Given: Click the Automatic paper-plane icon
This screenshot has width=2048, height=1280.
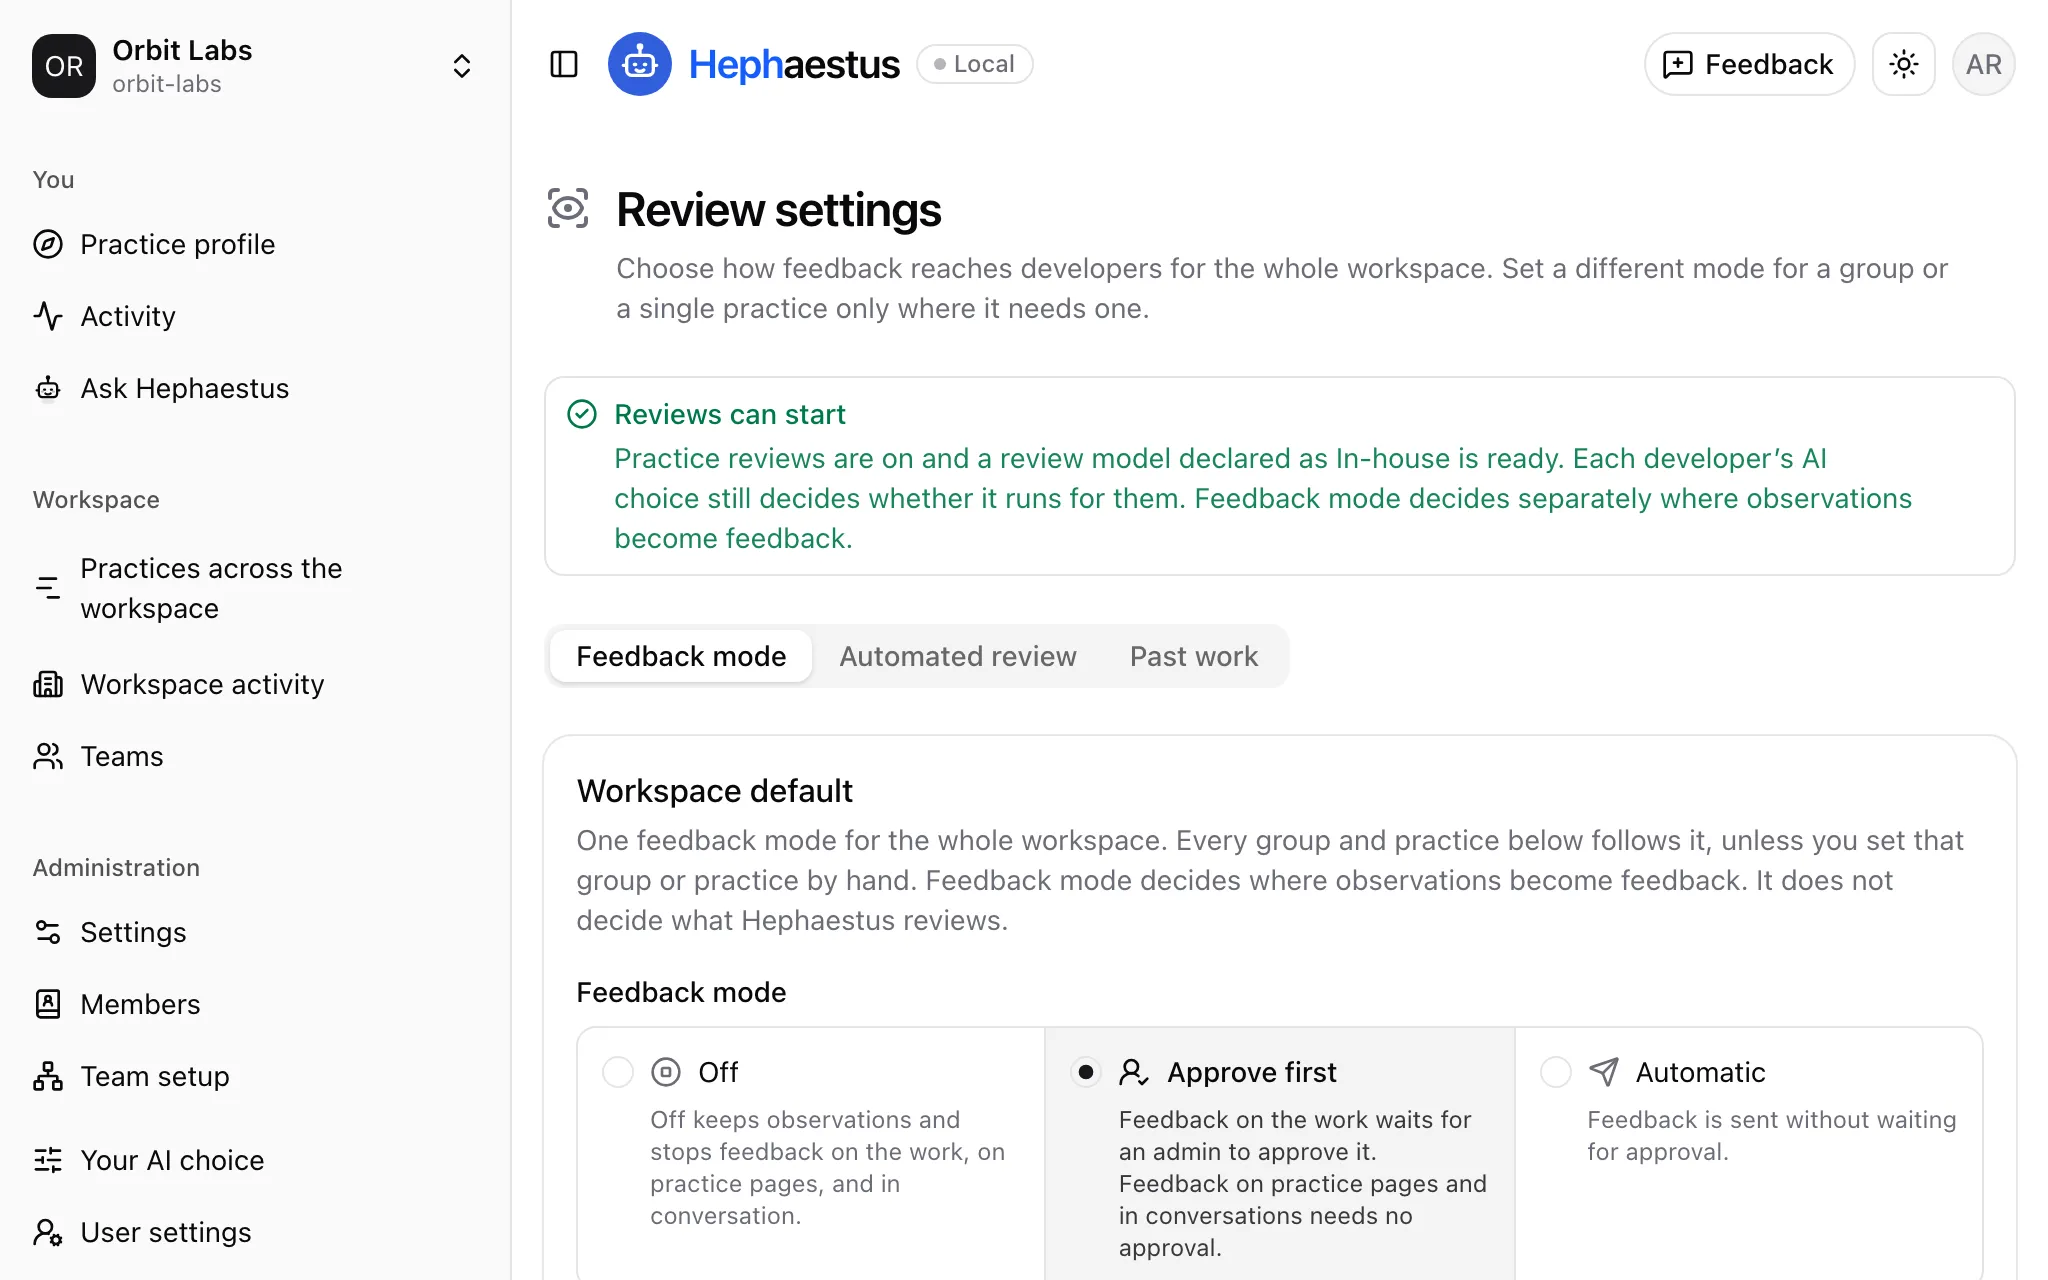Looking at the screenshot, I should (x=1604, y=1072).
